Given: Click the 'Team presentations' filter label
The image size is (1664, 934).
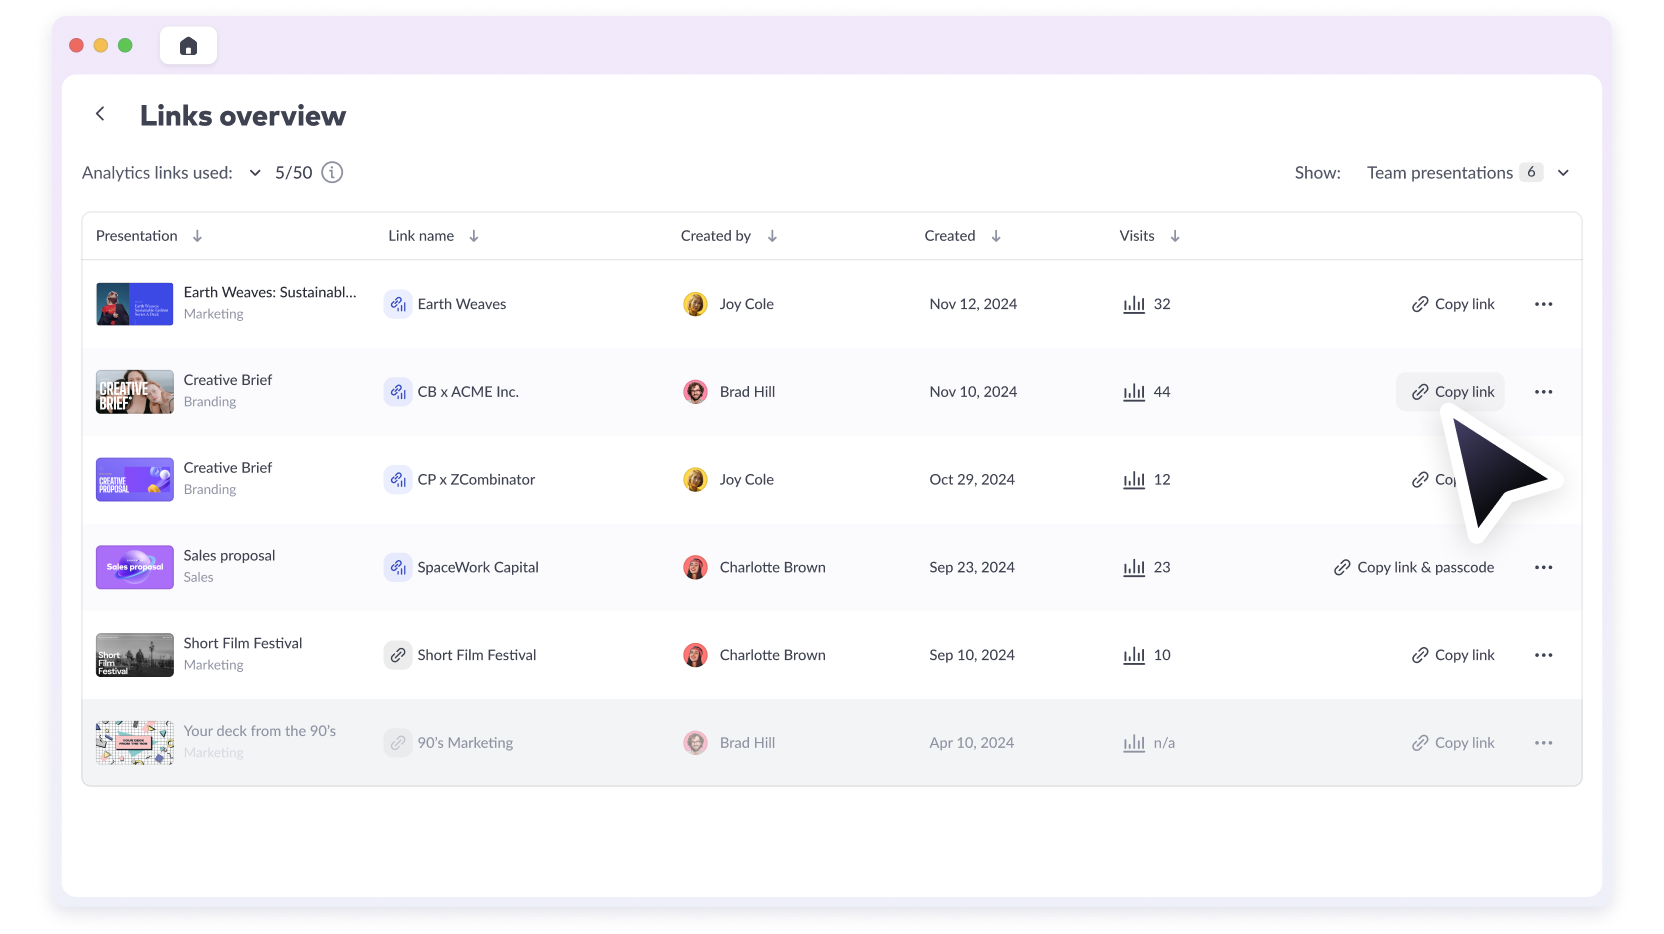Looking at the screenshot, I should pyautogui.click(x=1440, y=173).
